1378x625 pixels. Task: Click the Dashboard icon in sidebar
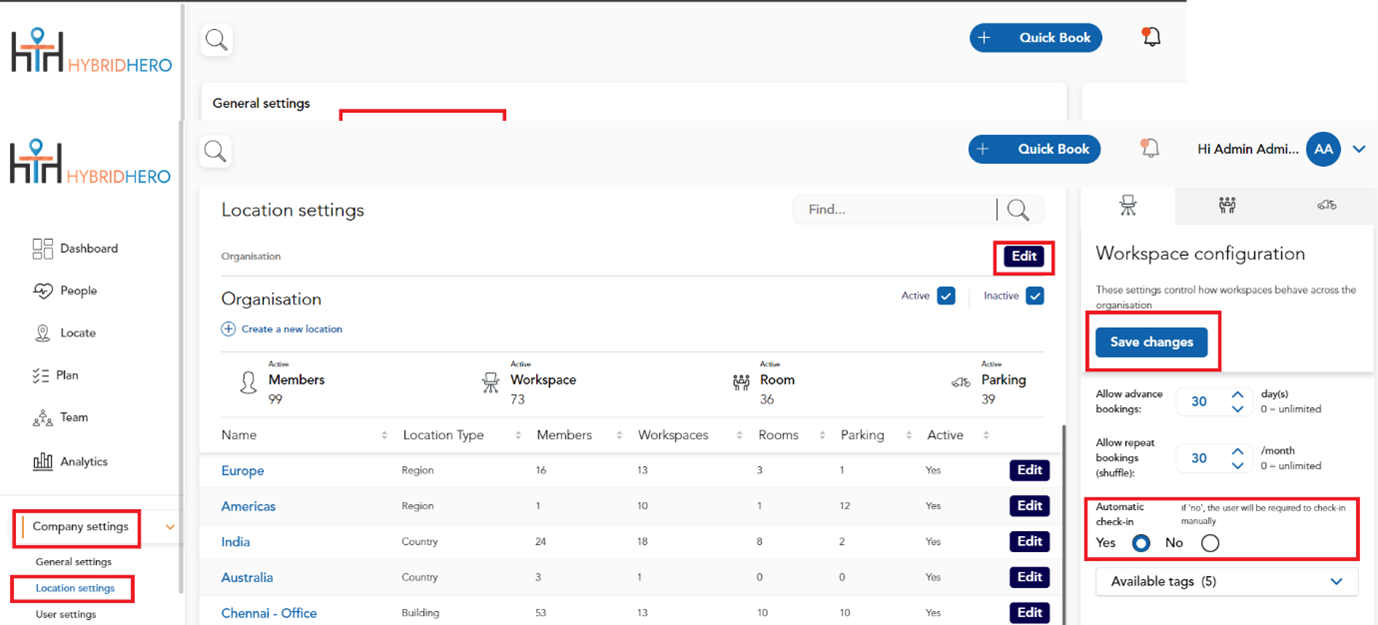pyautogui.click(x=43, y=248)
